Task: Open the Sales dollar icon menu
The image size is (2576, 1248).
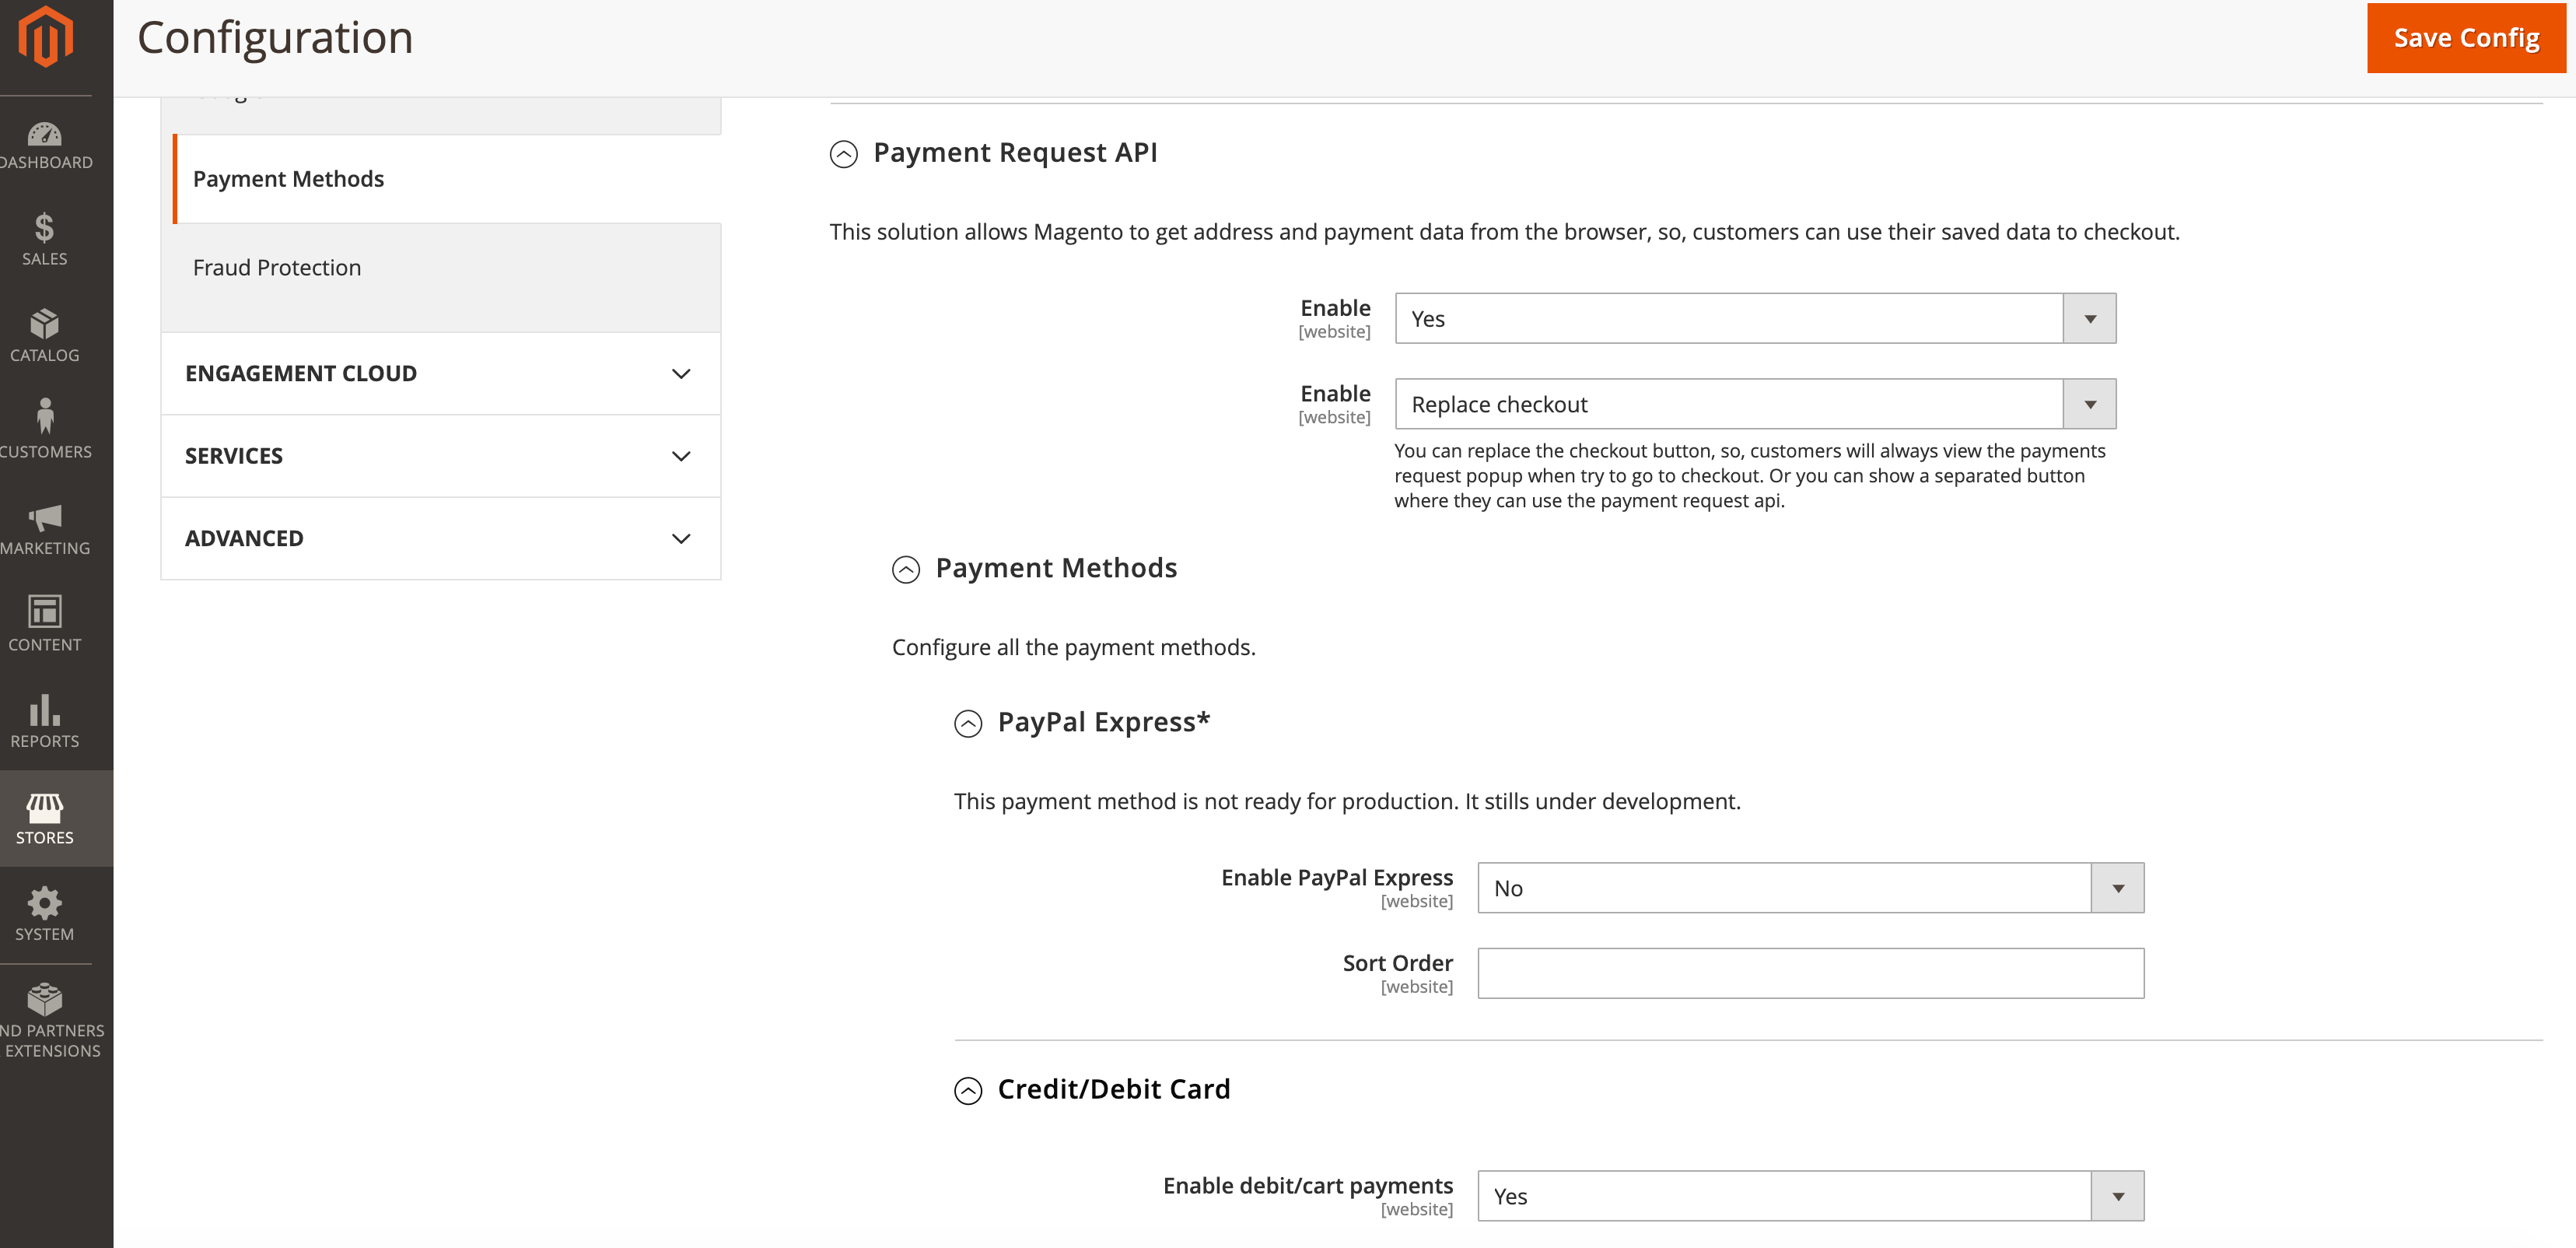Action: pos(44,229)
